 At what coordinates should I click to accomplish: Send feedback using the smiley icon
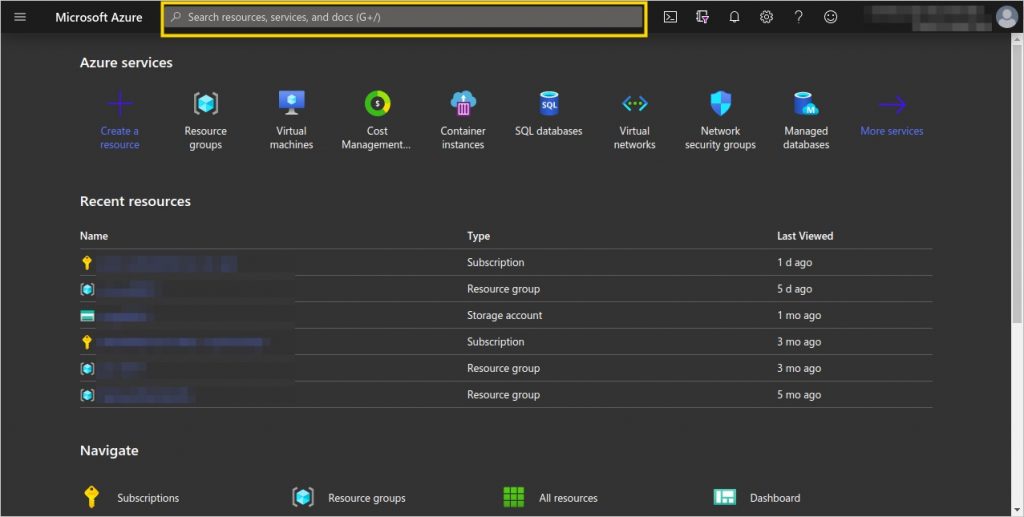pos(830,18)
